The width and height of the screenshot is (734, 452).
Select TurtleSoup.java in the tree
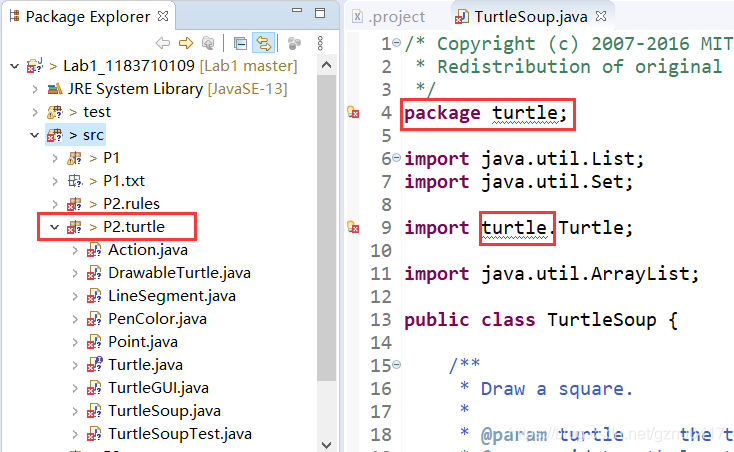click(x=154, y=410)
